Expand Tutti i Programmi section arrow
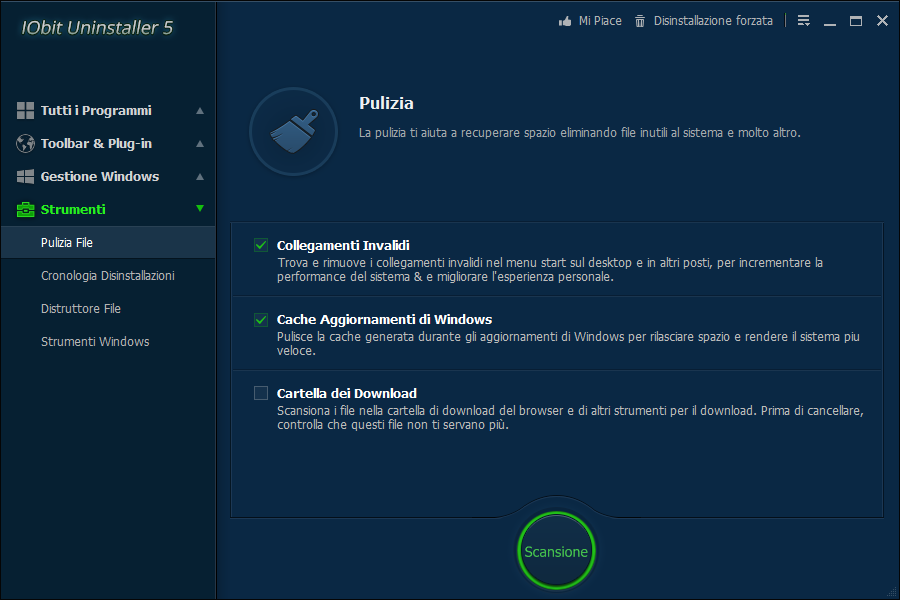This screenshot has width=900, height=600. coord(200,110)
